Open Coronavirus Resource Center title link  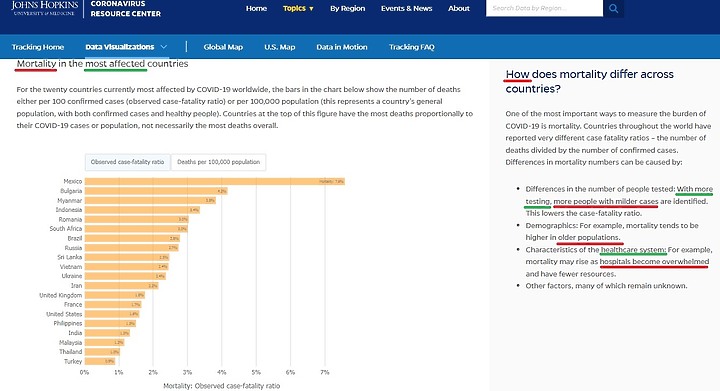(125, 8)
